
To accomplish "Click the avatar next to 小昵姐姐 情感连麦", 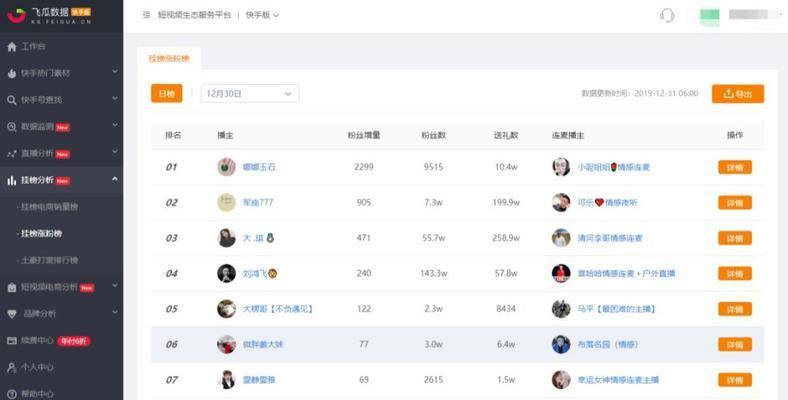I will pos(561,167).
